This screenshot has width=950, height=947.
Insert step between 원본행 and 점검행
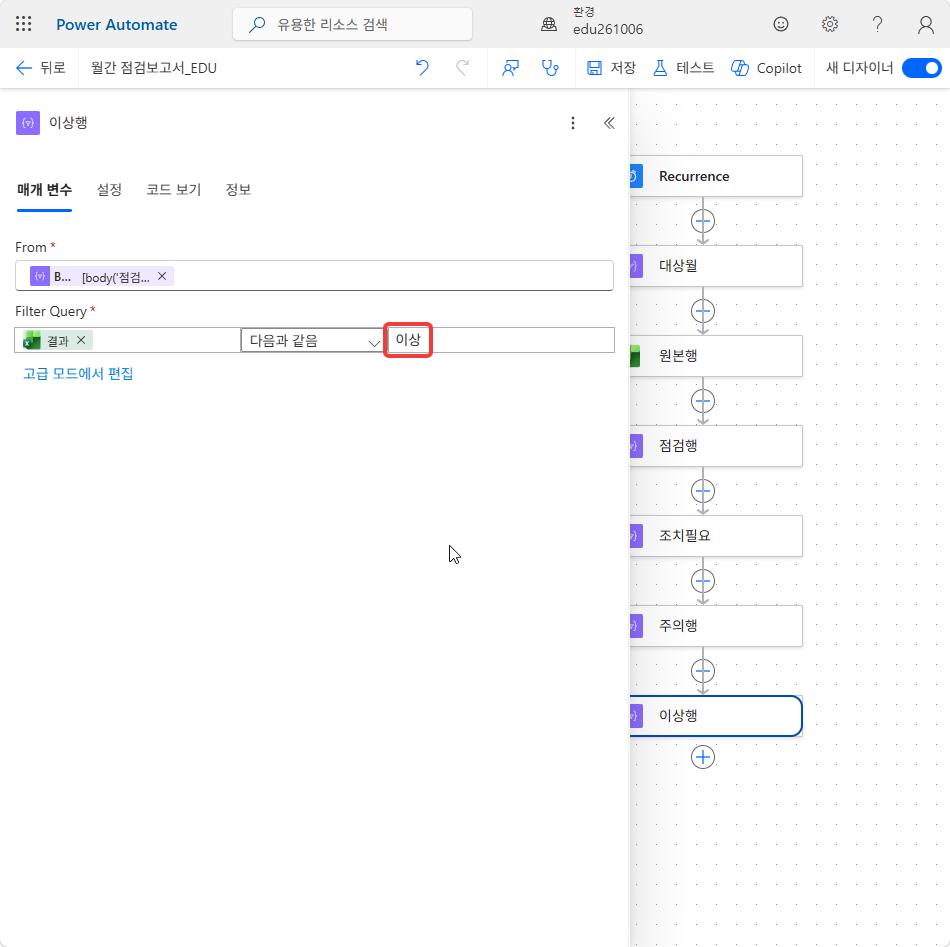point(703,401)
